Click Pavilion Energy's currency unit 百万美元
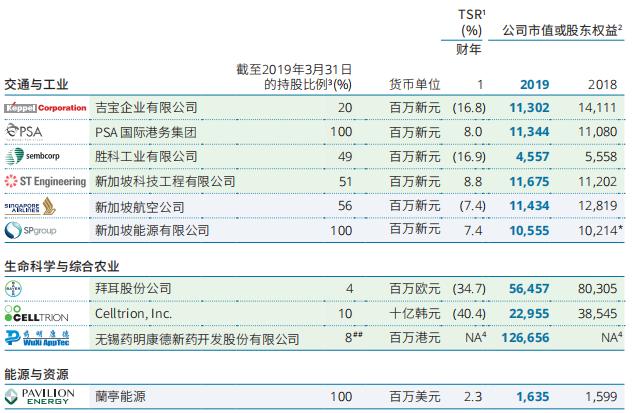The height and width of the screenshot is (413, 634). (x=414, y=396)
